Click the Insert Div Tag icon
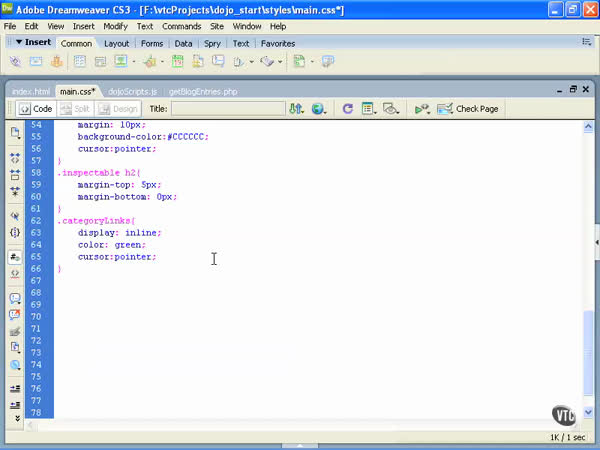 click(101, 61)
